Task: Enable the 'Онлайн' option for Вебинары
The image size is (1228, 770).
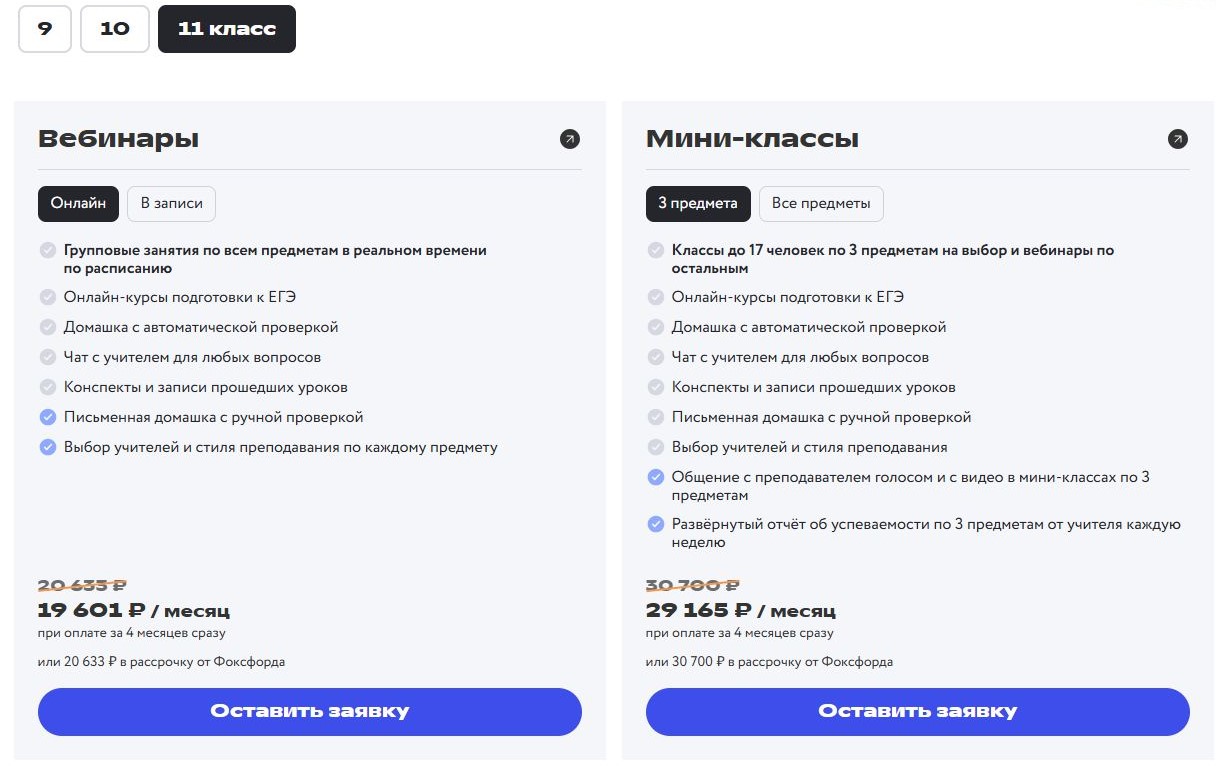Action: (78, 203)
